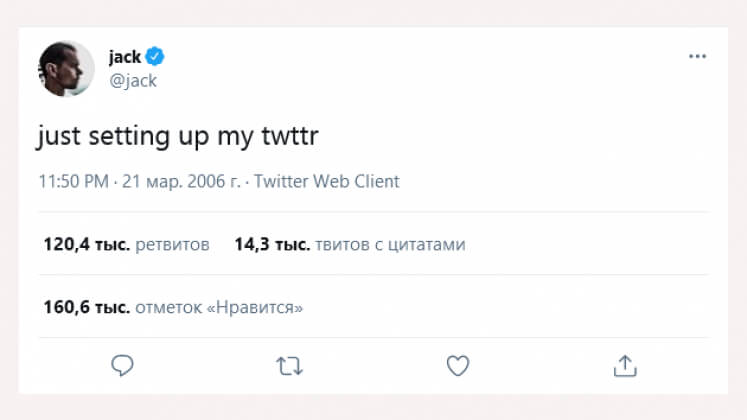Click the display name "jack"

click(x=124, y=58)
